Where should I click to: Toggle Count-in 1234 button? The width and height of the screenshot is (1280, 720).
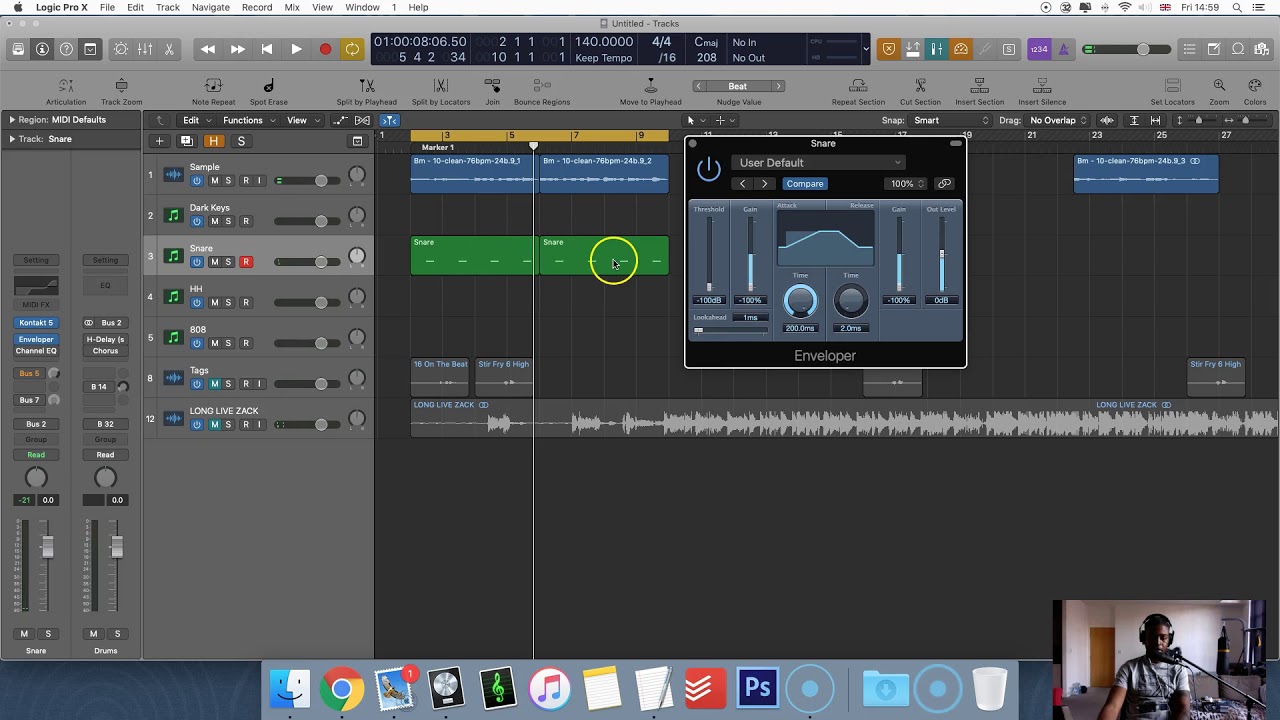click(1039, 49)
